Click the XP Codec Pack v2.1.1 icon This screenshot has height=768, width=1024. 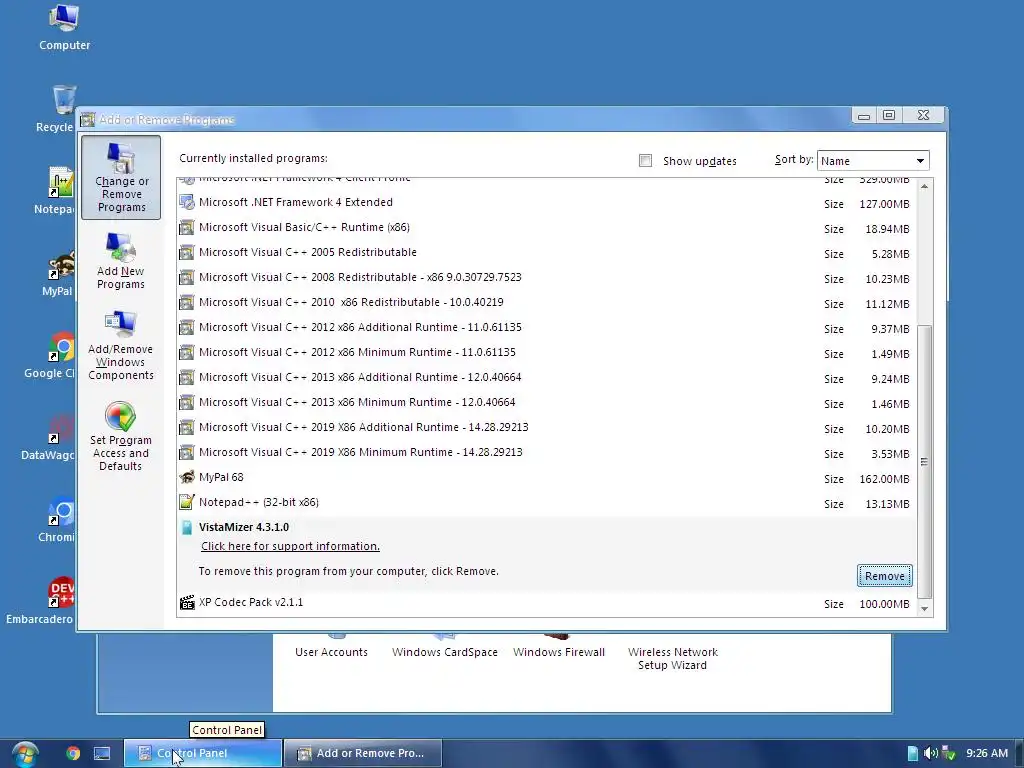click(187, 602)
